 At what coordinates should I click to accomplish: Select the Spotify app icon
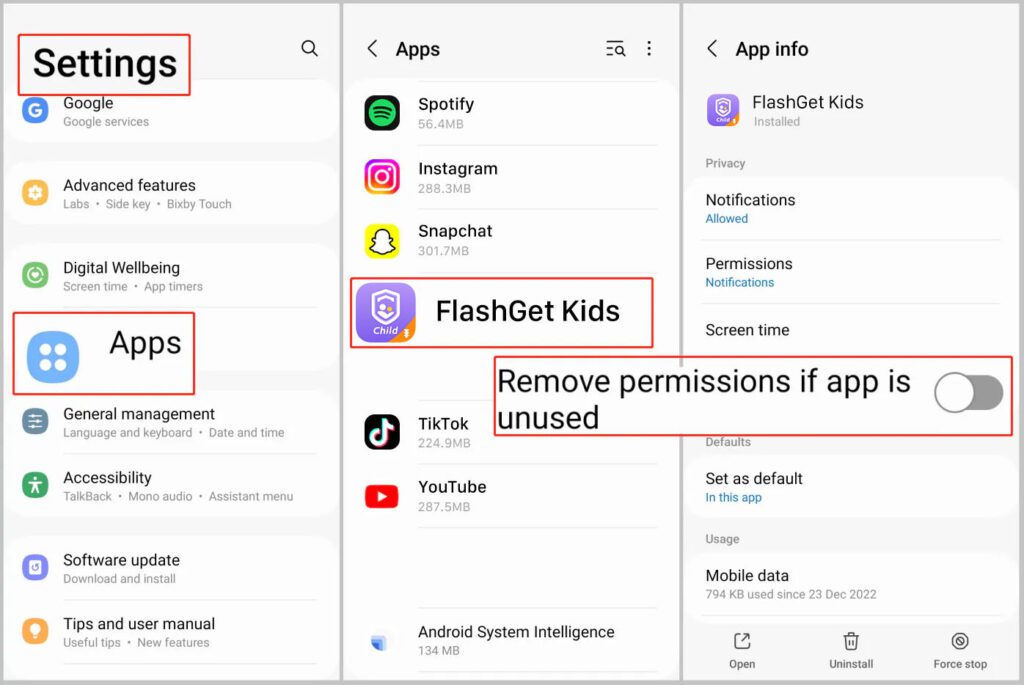point(385,113)
